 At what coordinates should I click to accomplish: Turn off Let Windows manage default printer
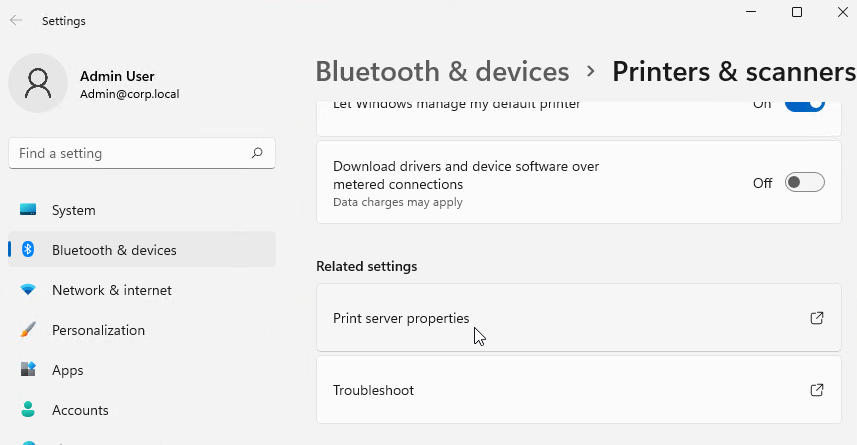tap(805, 105)
